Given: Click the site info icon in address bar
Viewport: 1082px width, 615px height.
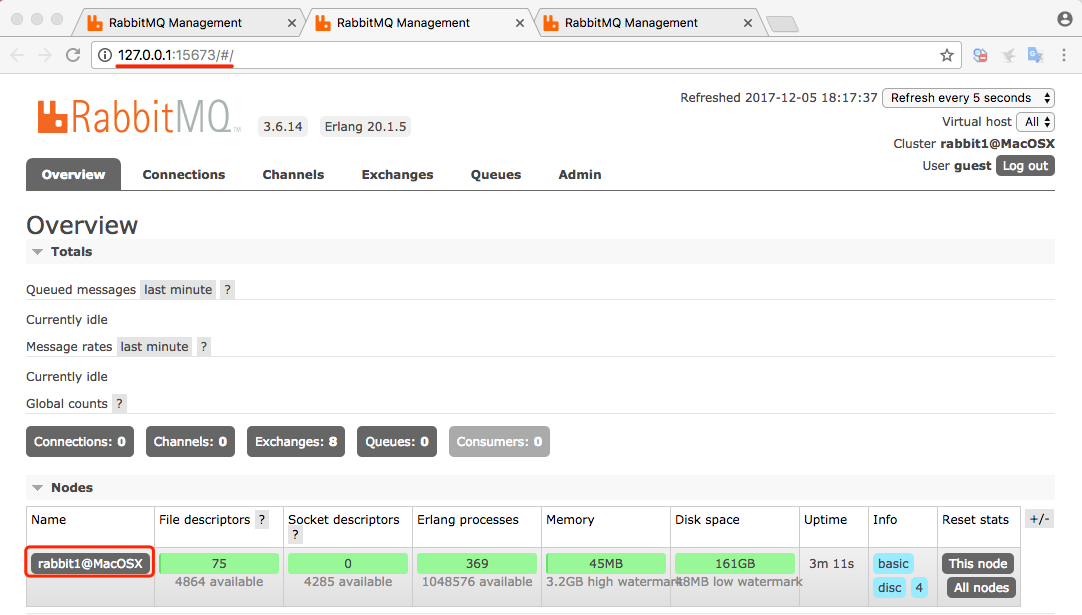Looking at the screenshot, I should (105, 55).
